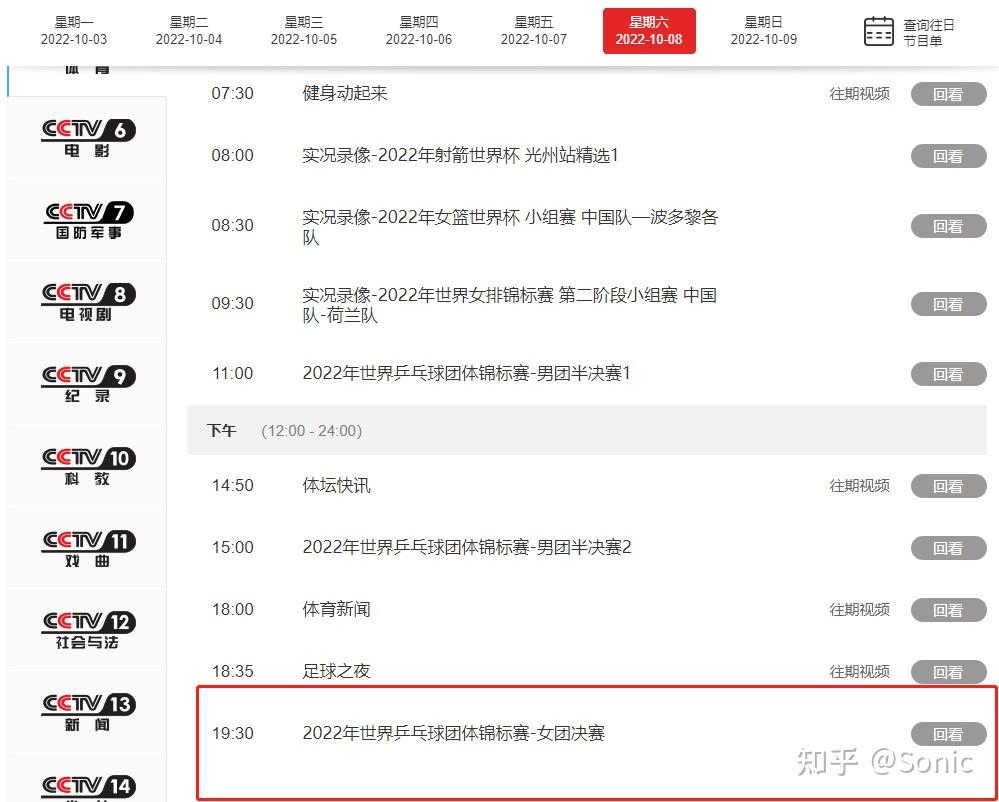This screenshot has width=999, height=802.
Task: Select the CCTV-9 纪录 channel logo
Action: click(x=88, y=384)
